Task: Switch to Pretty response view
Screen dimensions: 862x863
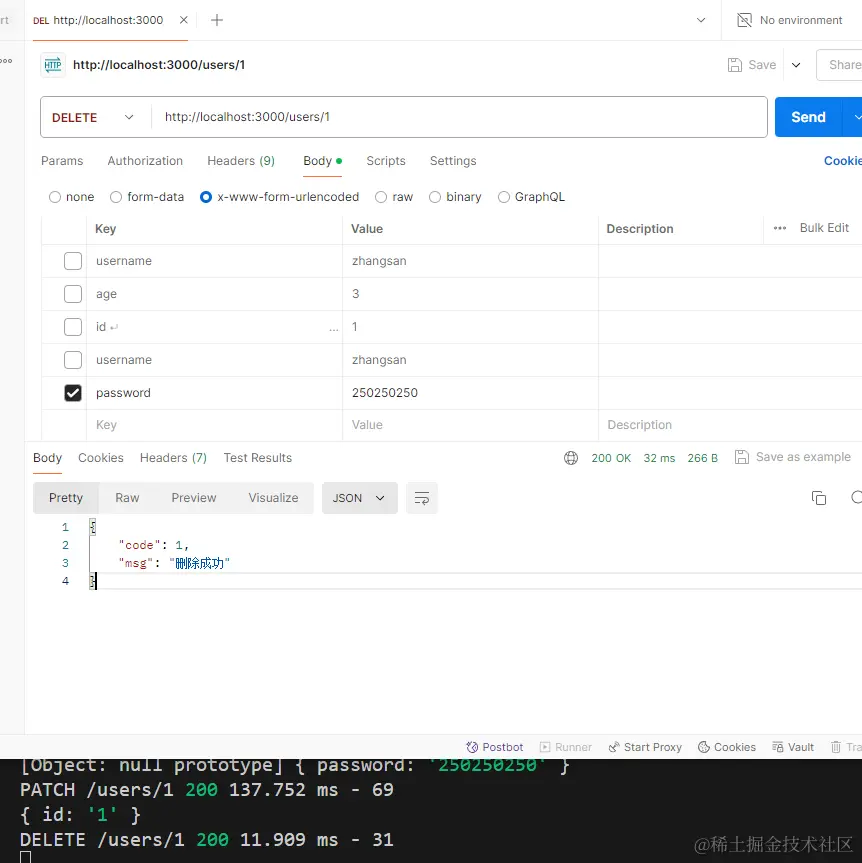Action: [x=66, y=498]
